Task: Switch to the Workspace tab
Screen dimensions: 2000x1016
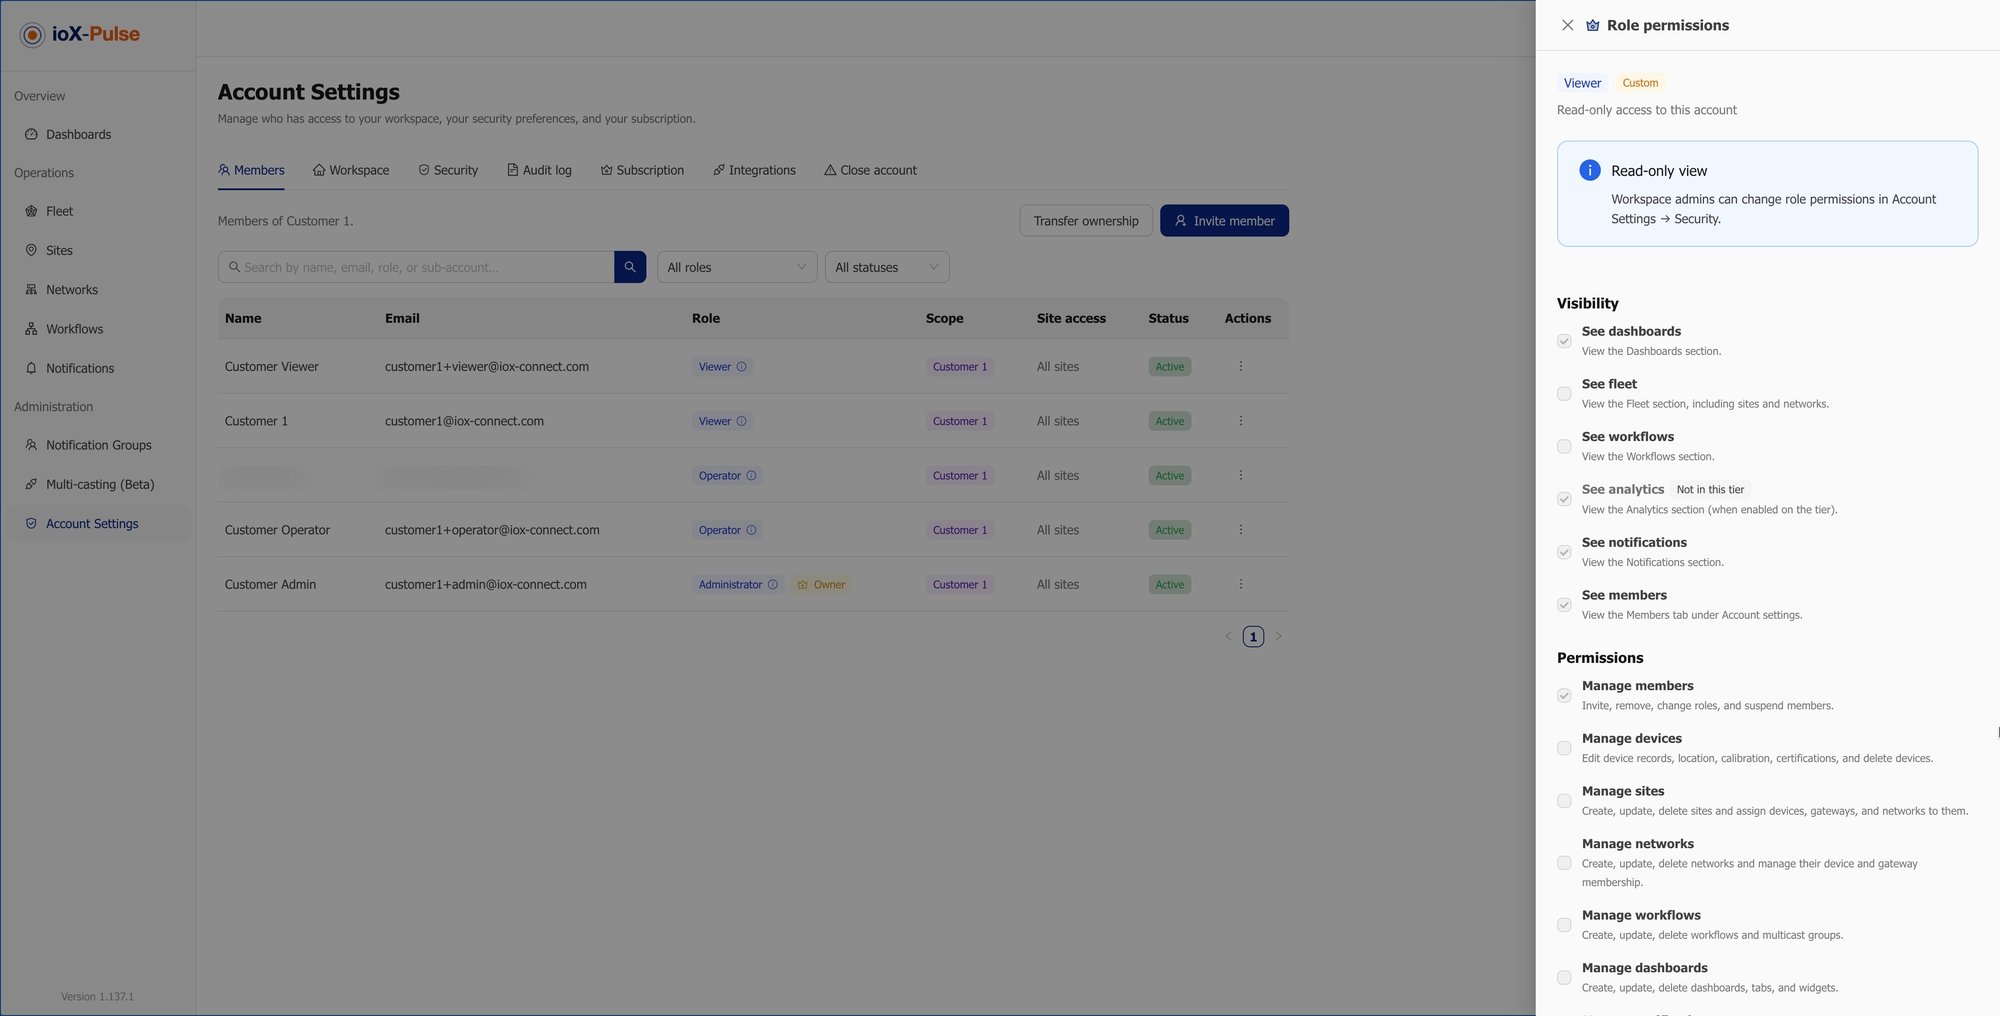Action: 351,170
